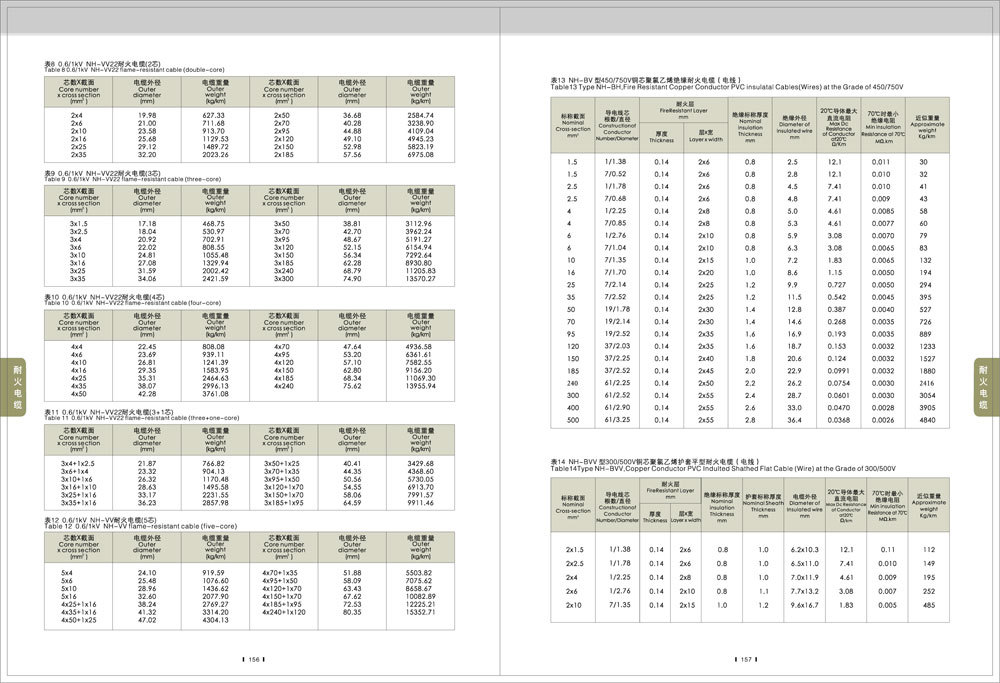The width and height of the screenshot is (1000, 683).
Task: Click the weight value 808.08
Action: [x=214, y=347]
